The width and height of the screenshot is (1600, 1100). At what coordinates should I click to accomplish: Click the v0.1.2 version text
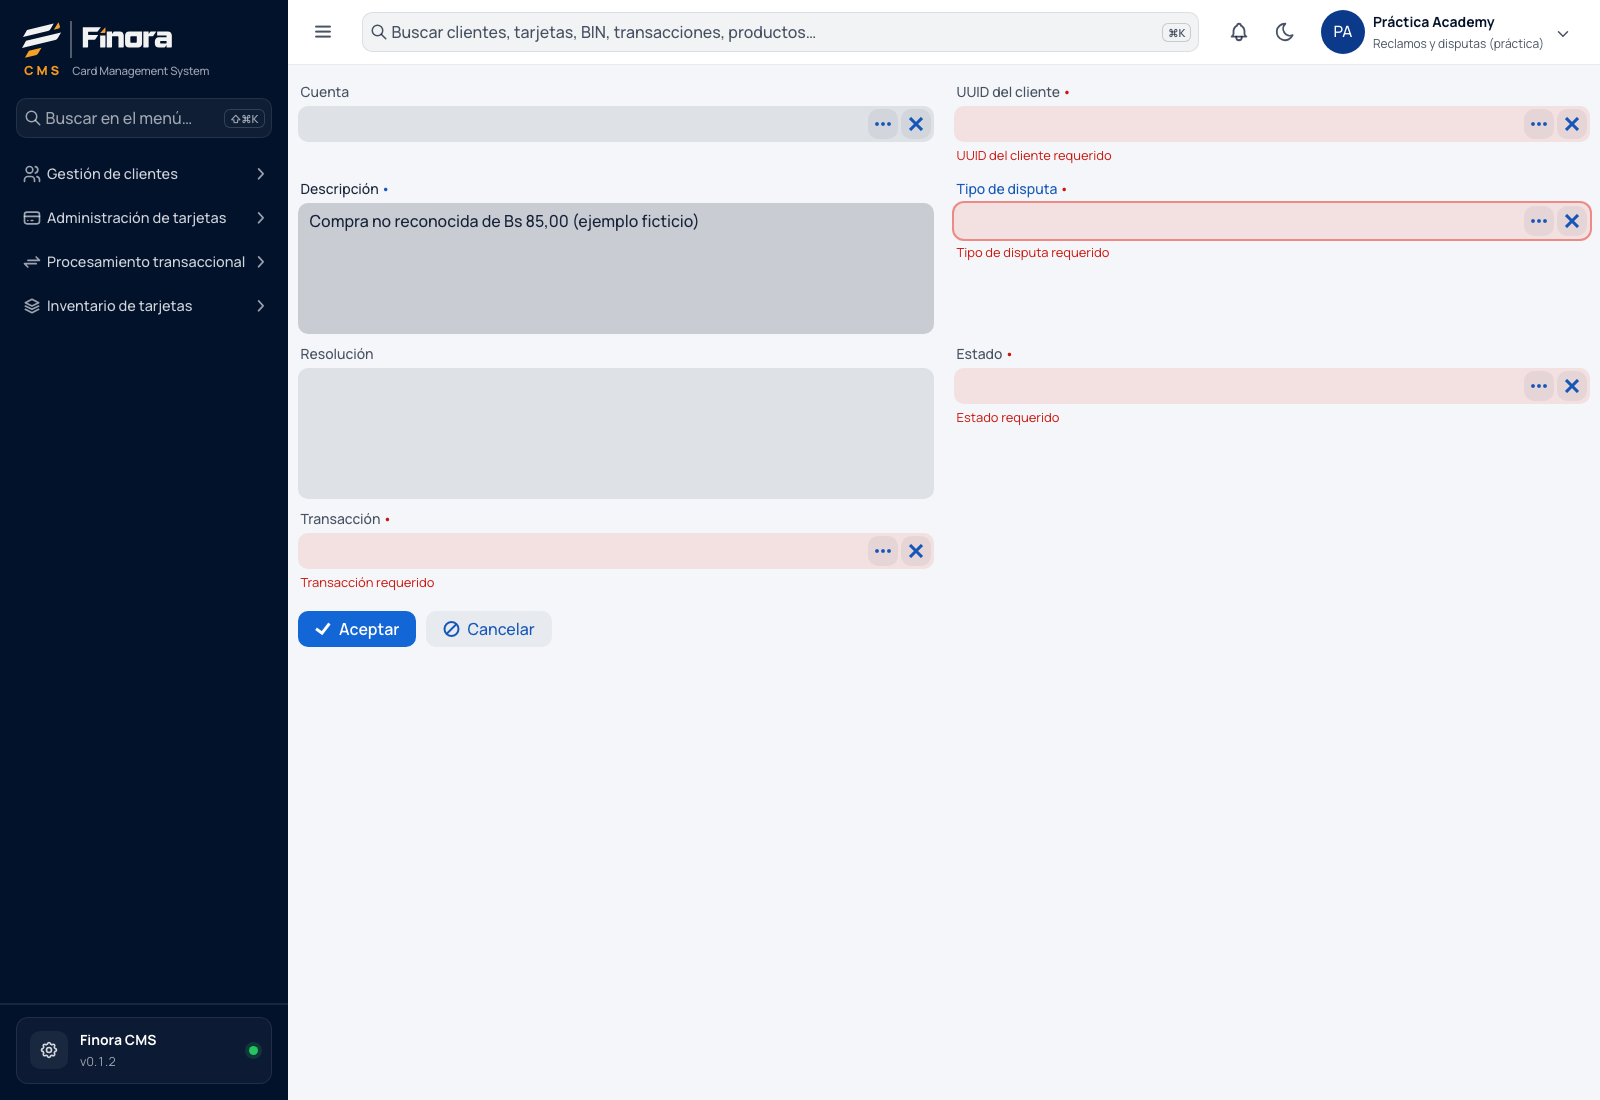98,1062
